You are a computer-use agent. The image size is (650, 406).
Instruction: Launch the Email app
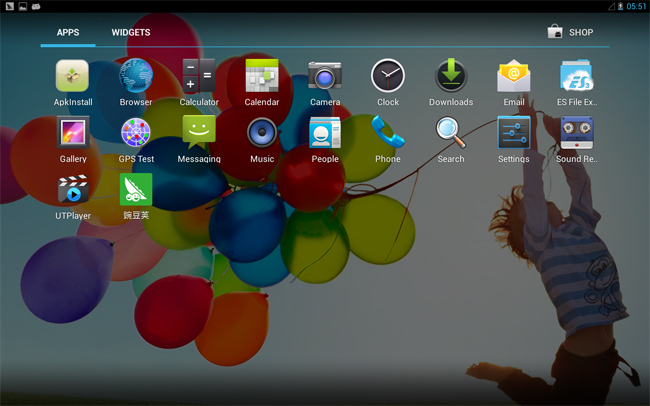coord(514,83)
